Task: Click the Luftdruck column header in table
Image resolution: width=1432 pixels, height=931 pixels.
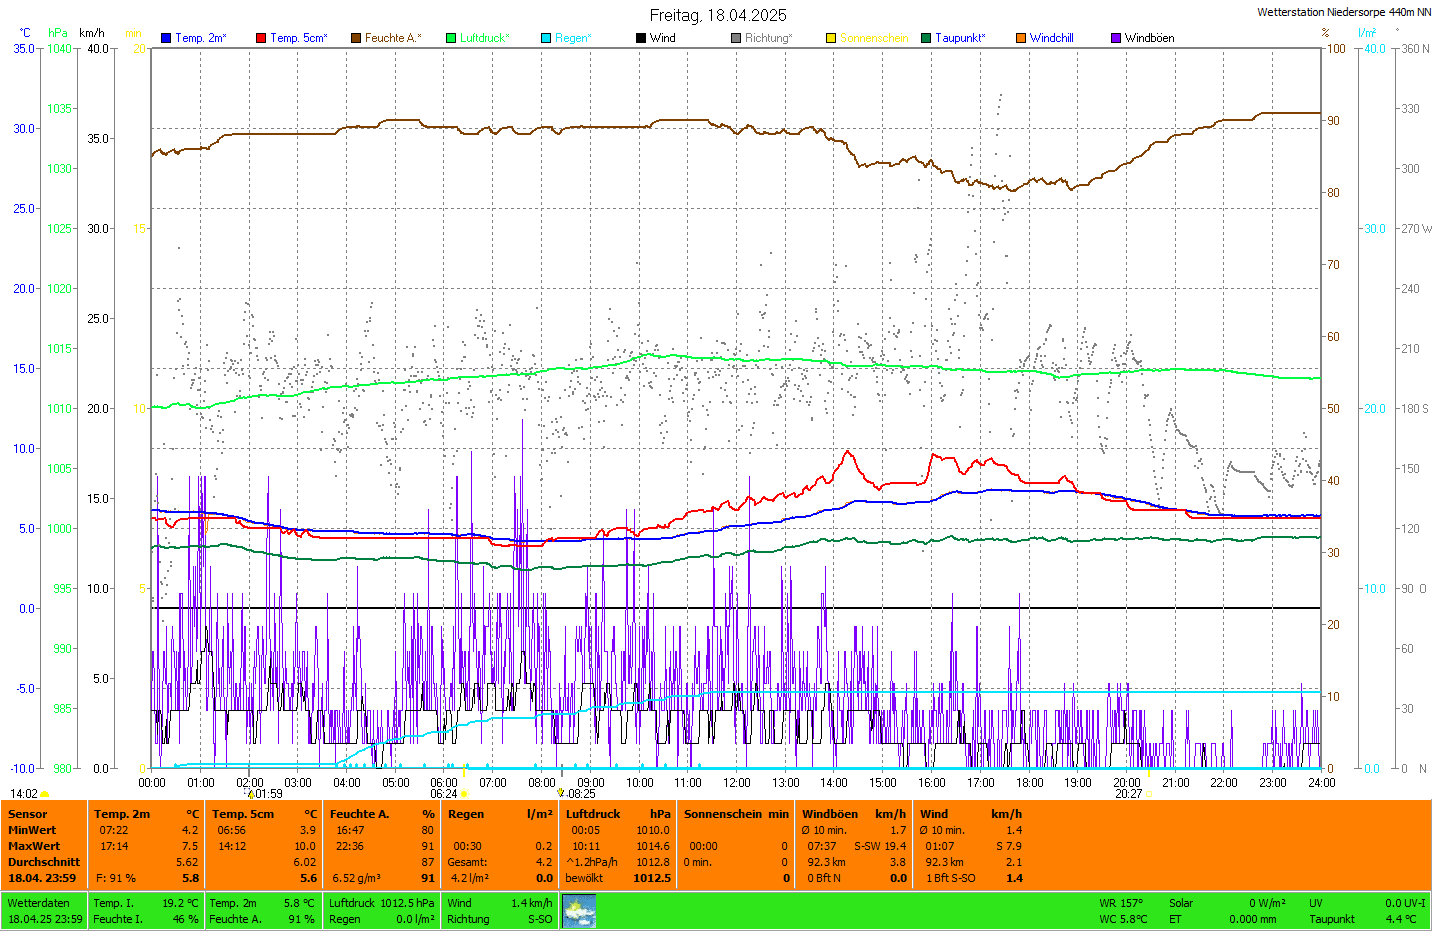Action: [593, 814]
